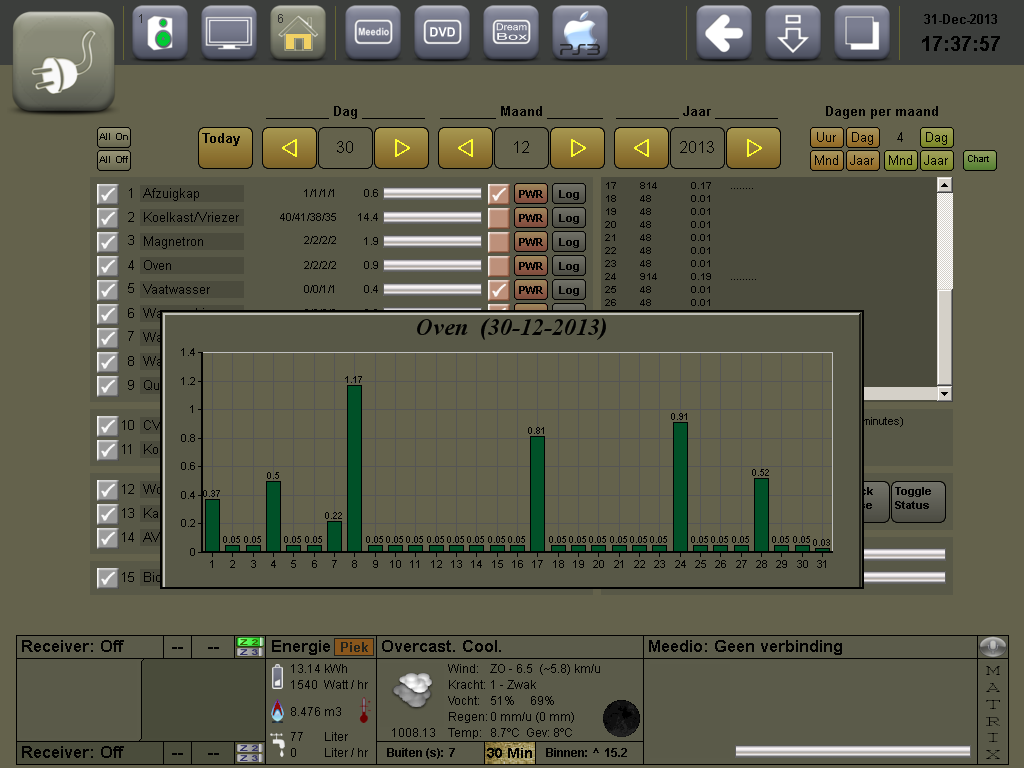The image size is (1024, 768).
Task: Open Log for Vaatwasser
Action: click(569, 290)
